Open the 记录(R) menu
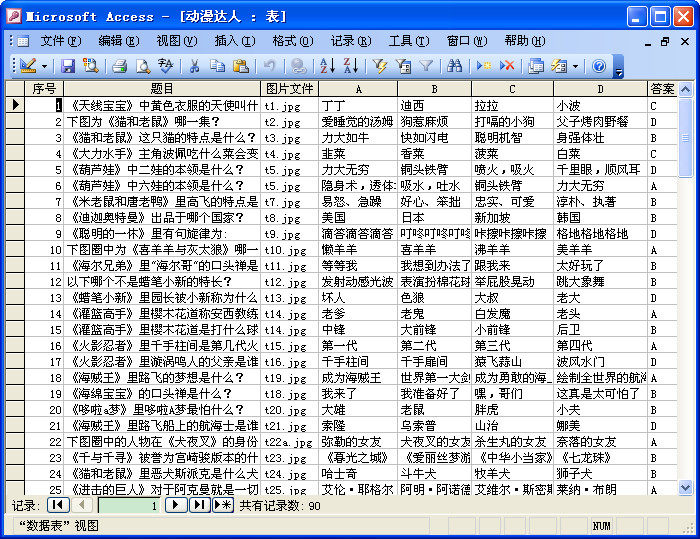 point(351,41)
